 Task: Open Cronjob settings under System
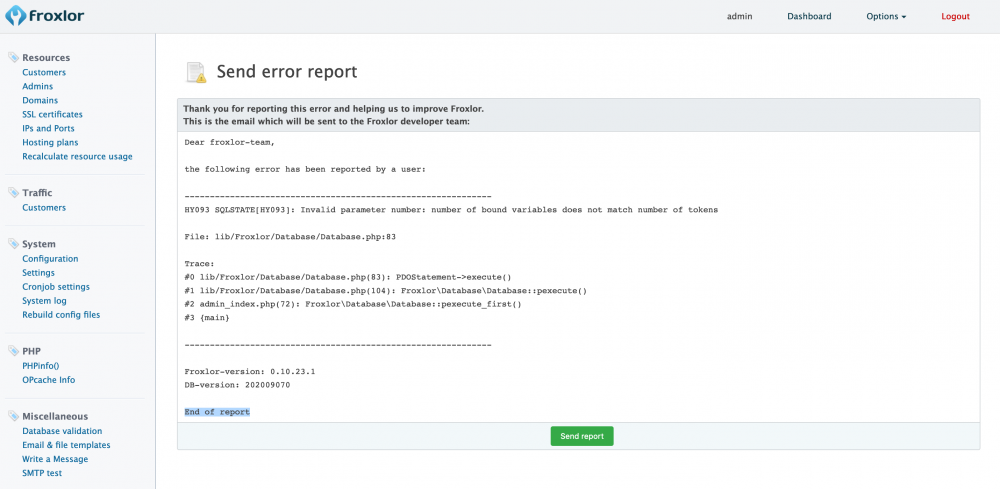[55, 286]
